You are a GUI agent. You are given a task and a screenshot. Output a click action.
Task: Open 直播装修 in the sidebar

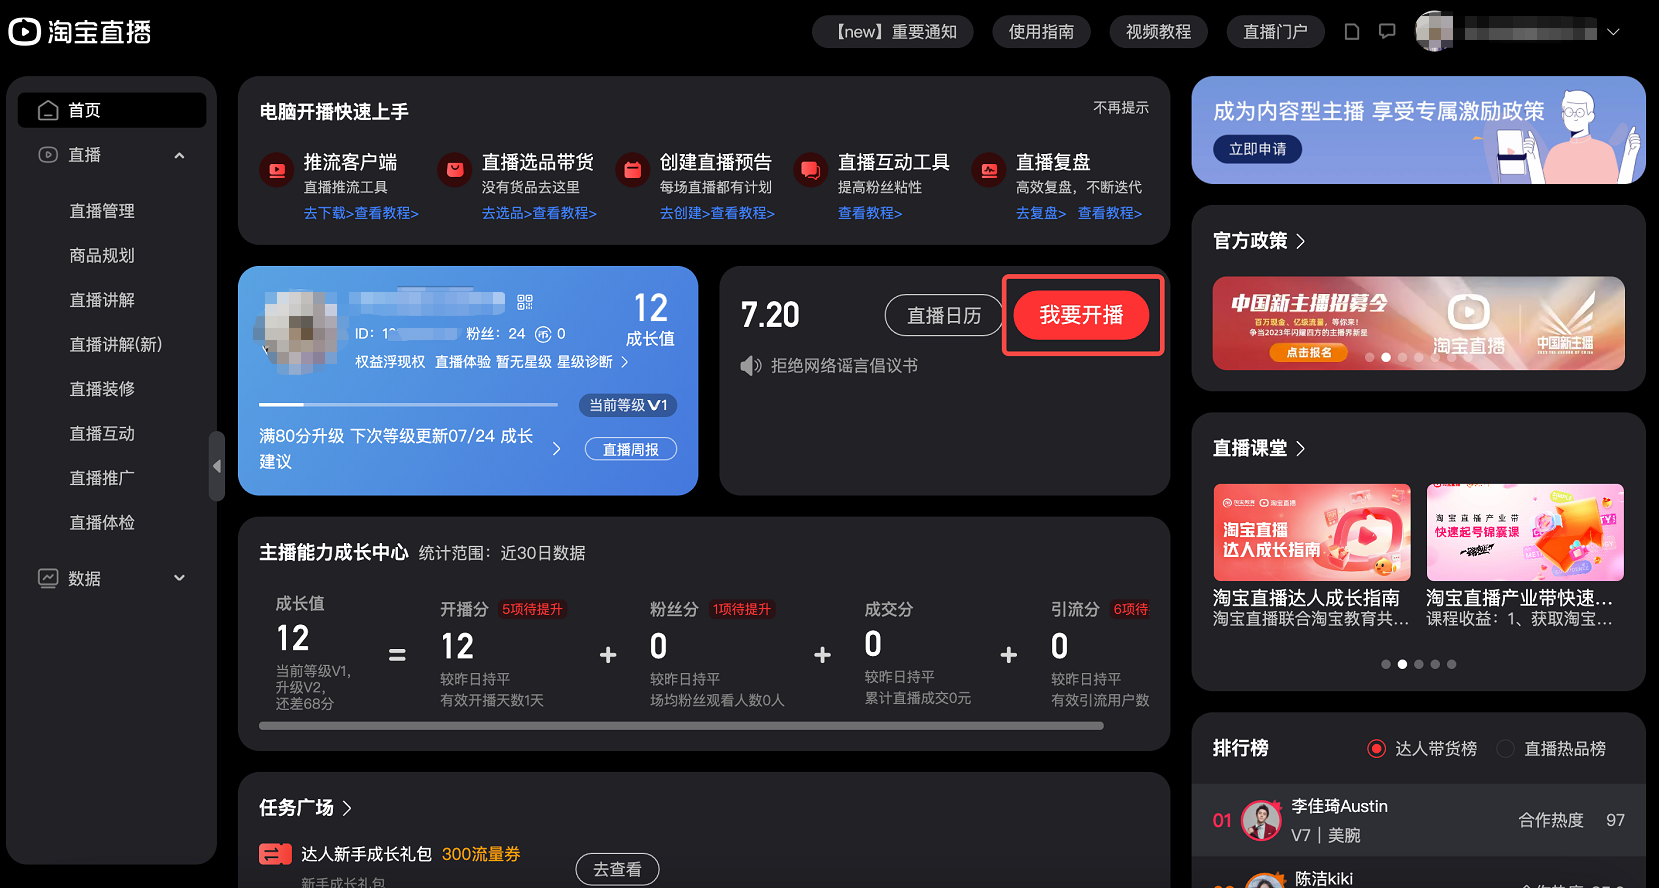click(102, 389)
